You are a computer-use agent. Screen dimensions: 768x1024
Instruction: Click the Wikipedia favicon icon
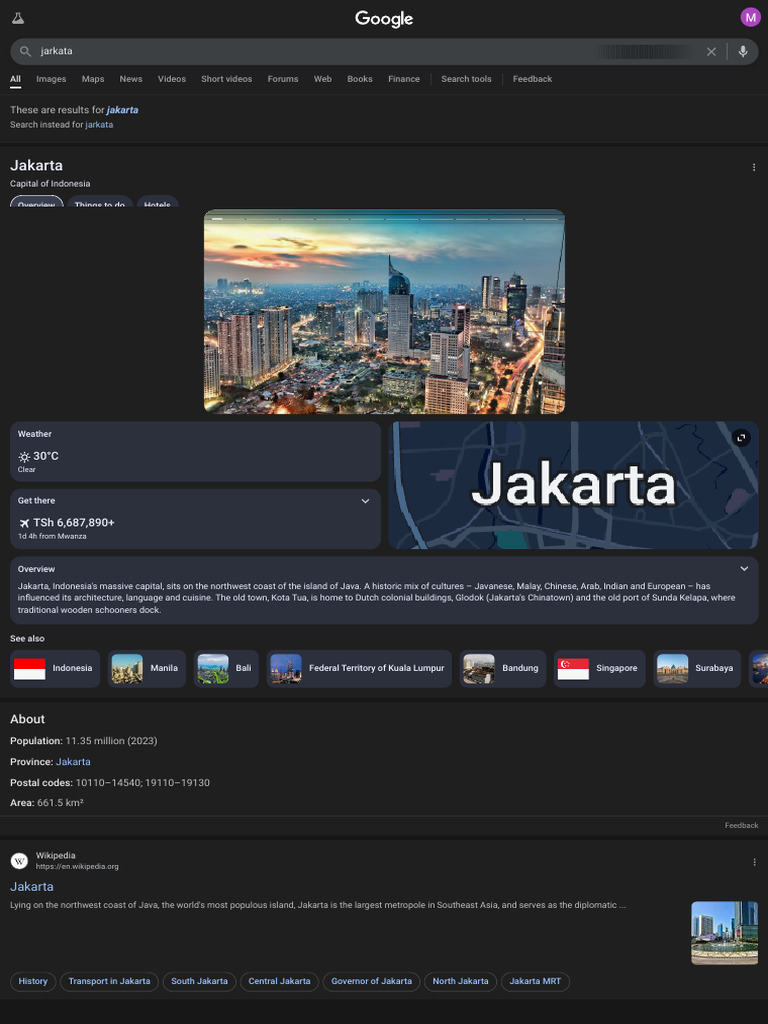19,861
